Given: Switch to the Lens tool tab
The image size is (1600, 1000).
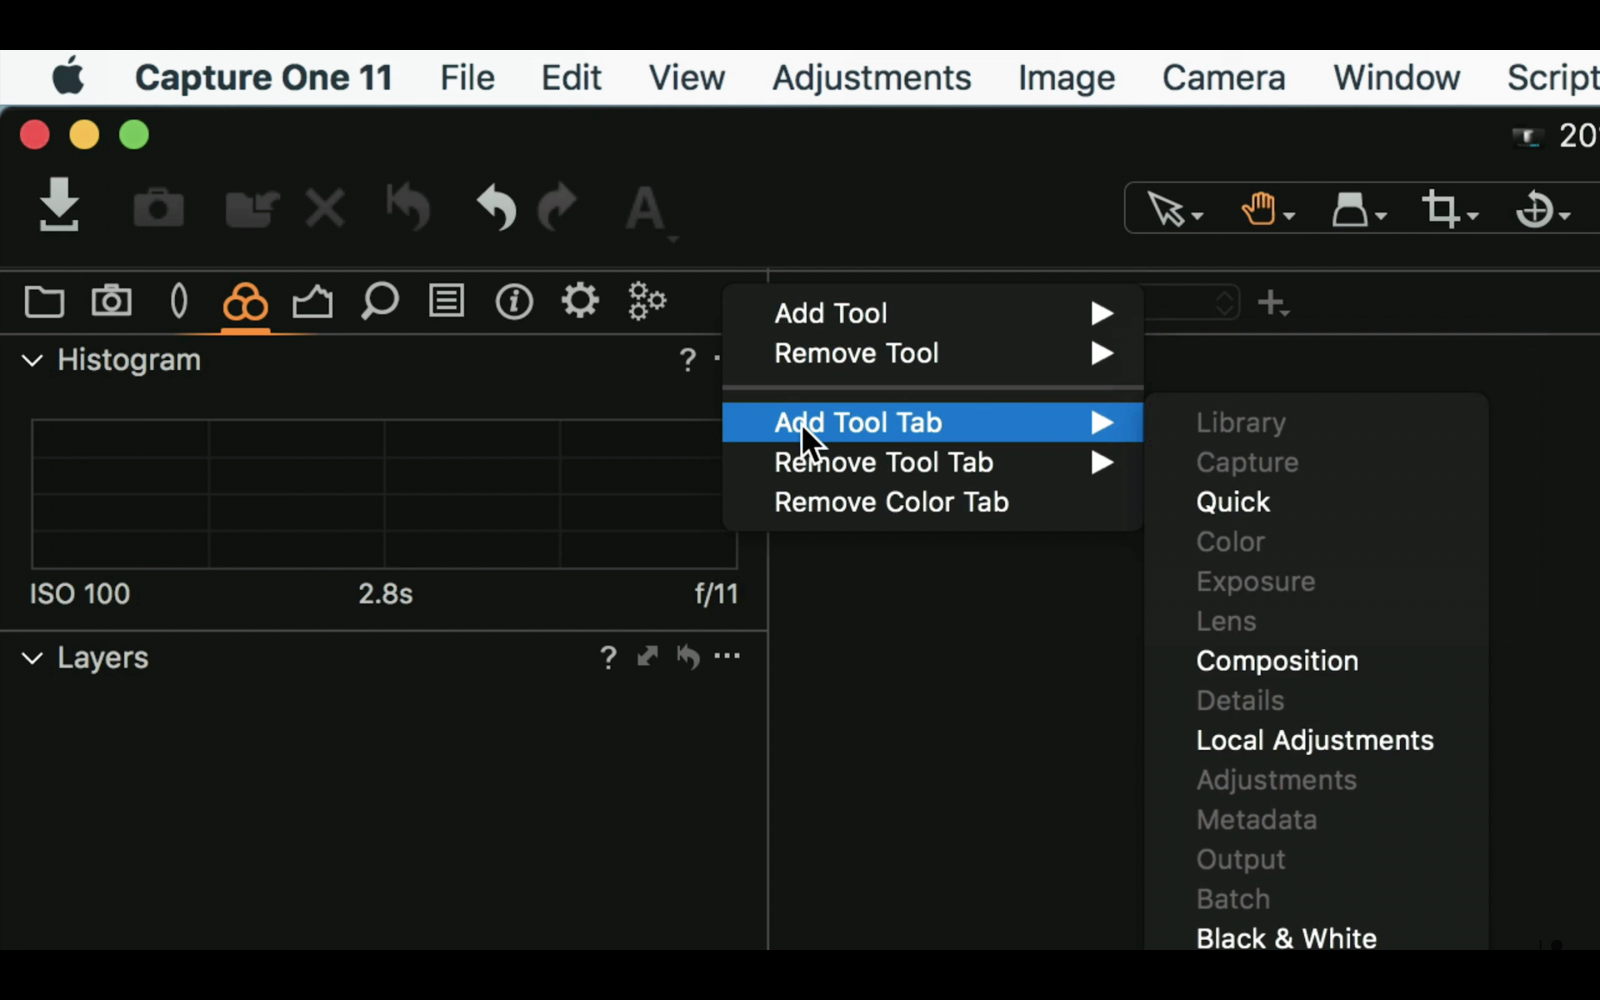Looking at the screenshot, I should (x=178, y=301).
